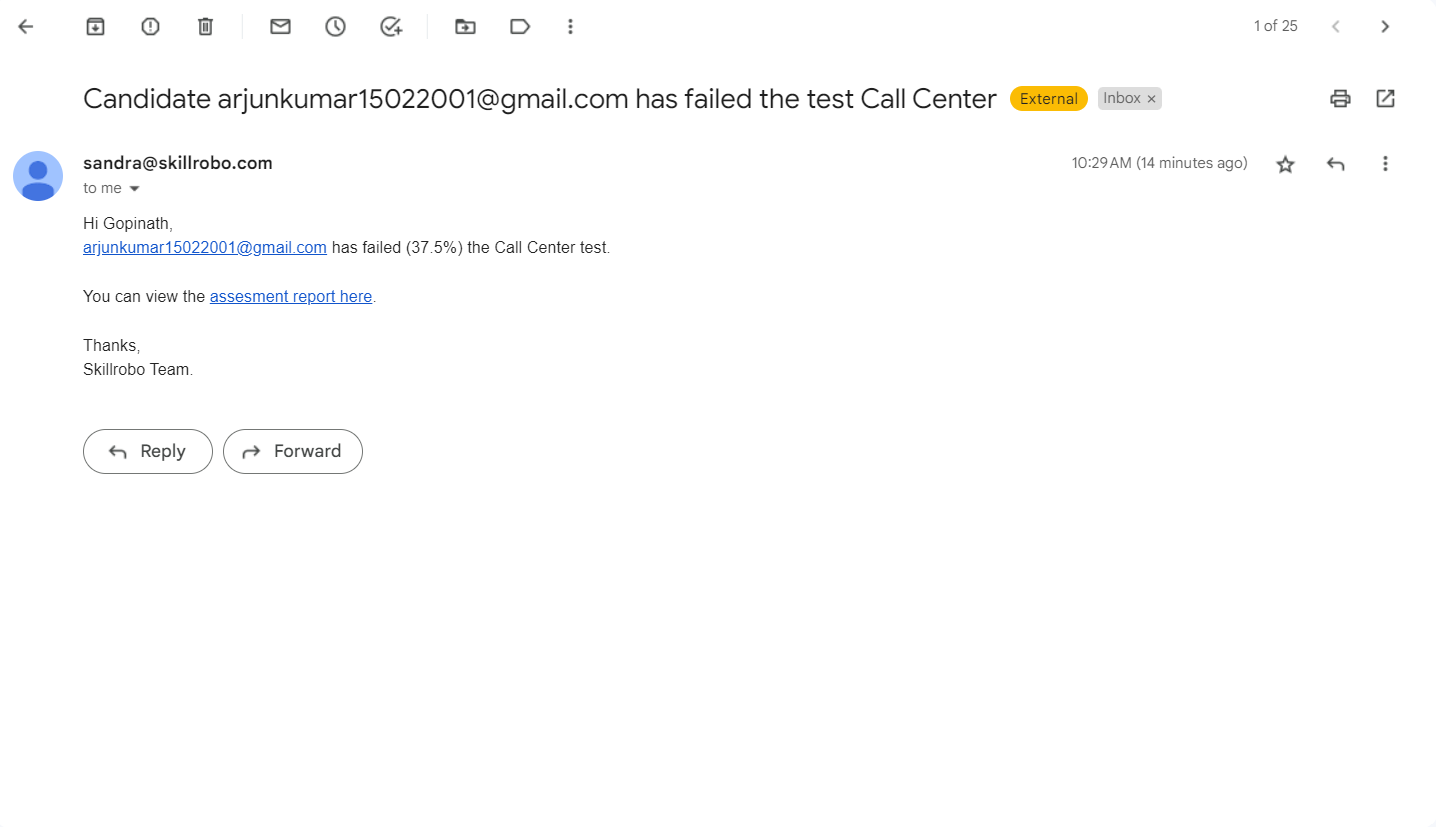Print this email conversation
Screen dimensions: 1436x827
click(1340, 98)
